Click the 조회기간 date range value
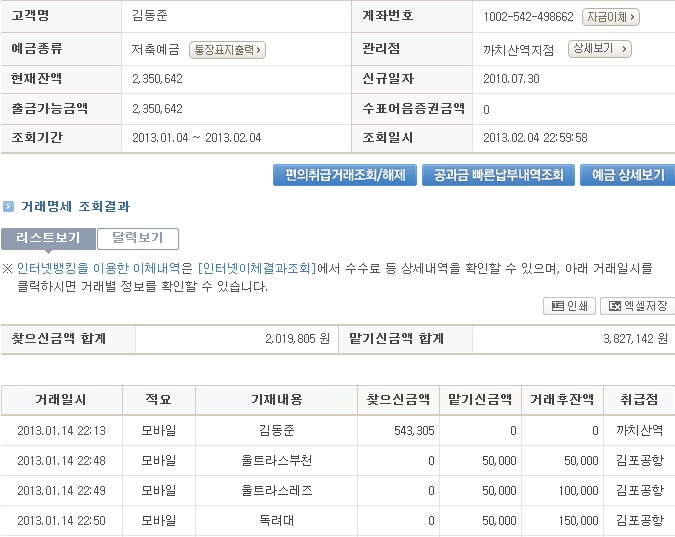The width and height of the screenshot is (675, 537). click(x=197, y=138)
